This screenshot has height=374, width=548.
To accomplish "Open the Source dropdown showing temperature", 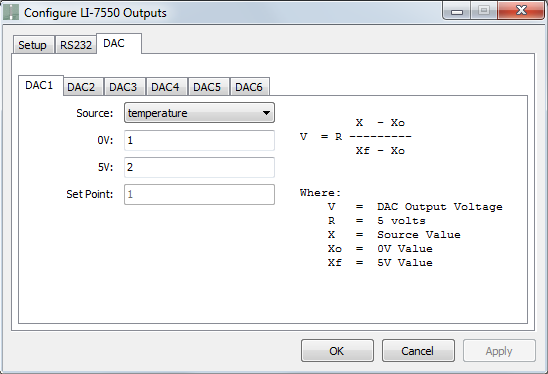I will click(199, 113).
